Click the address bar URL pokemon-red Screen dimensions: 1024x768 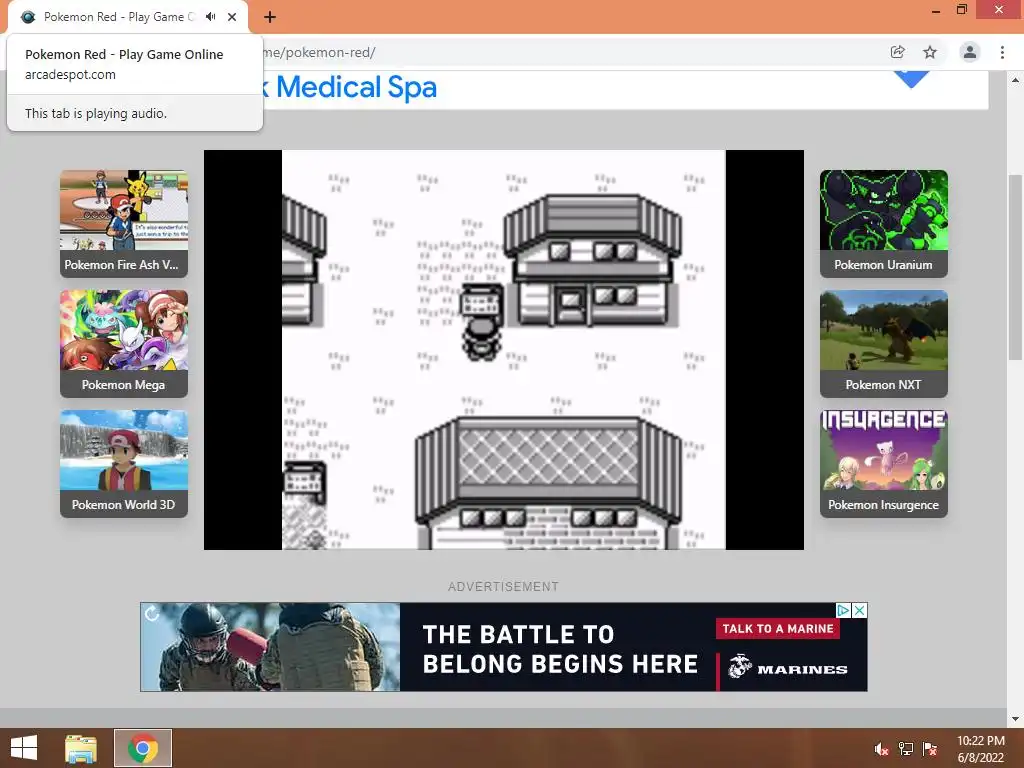click(319, 52)
